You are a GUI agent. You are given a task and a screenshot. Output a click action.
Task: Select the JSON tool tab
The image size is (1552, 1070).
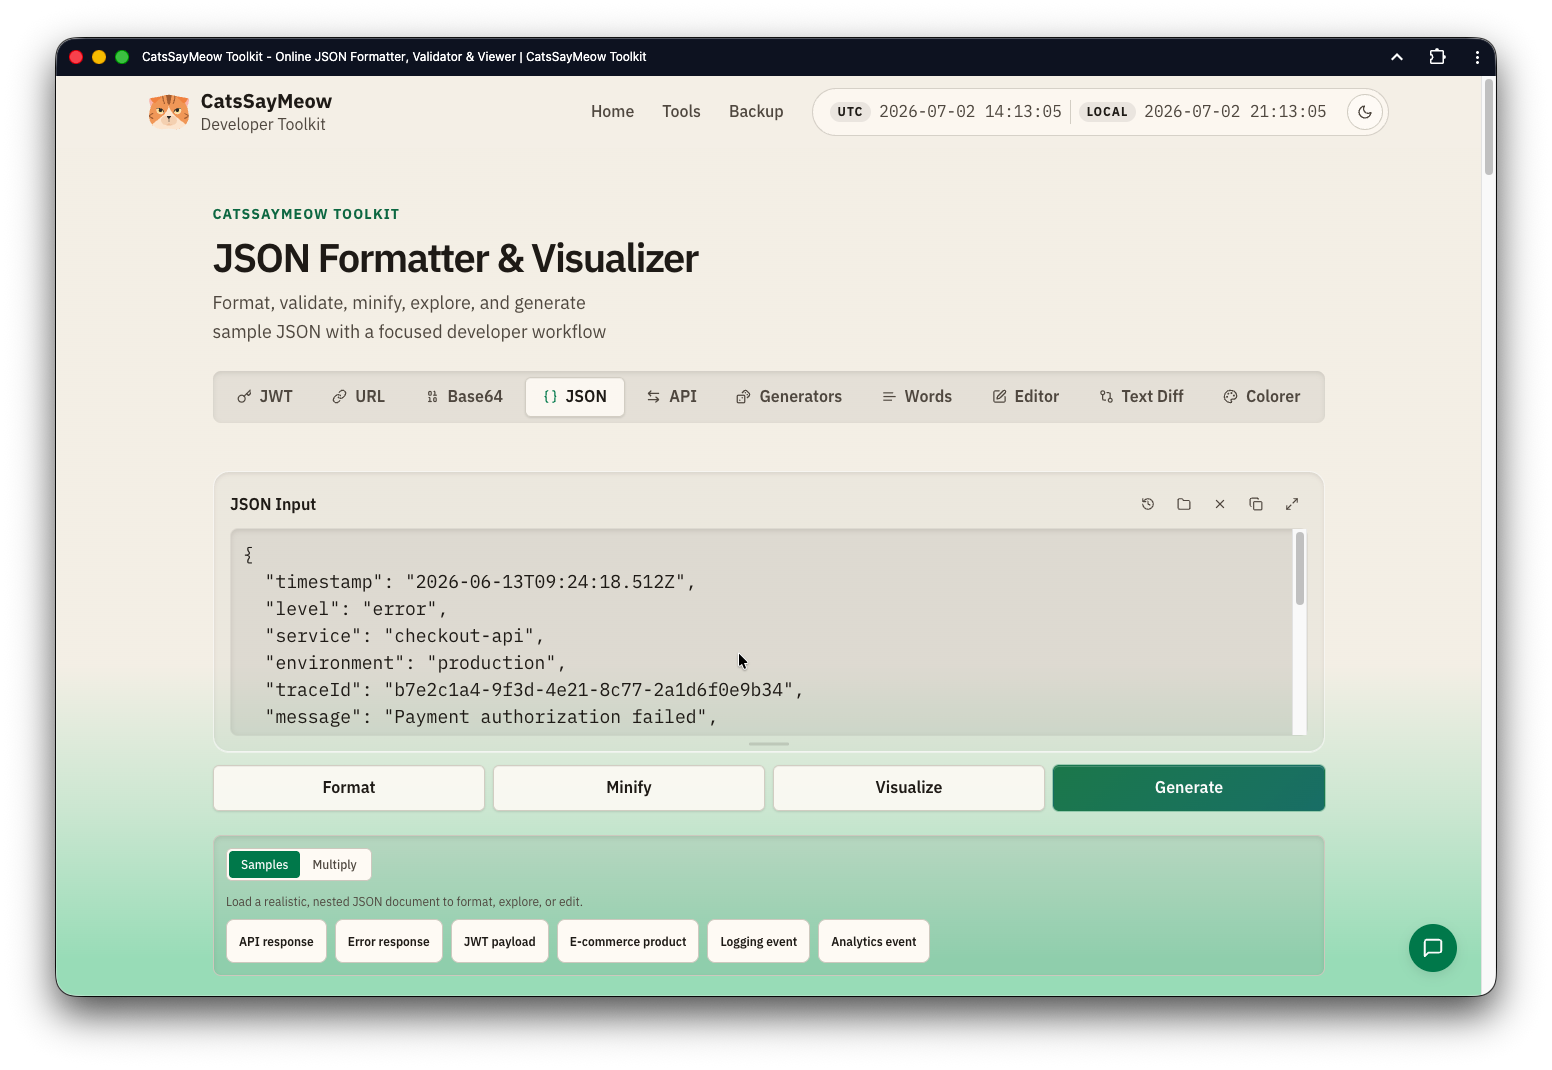(575, 397)
